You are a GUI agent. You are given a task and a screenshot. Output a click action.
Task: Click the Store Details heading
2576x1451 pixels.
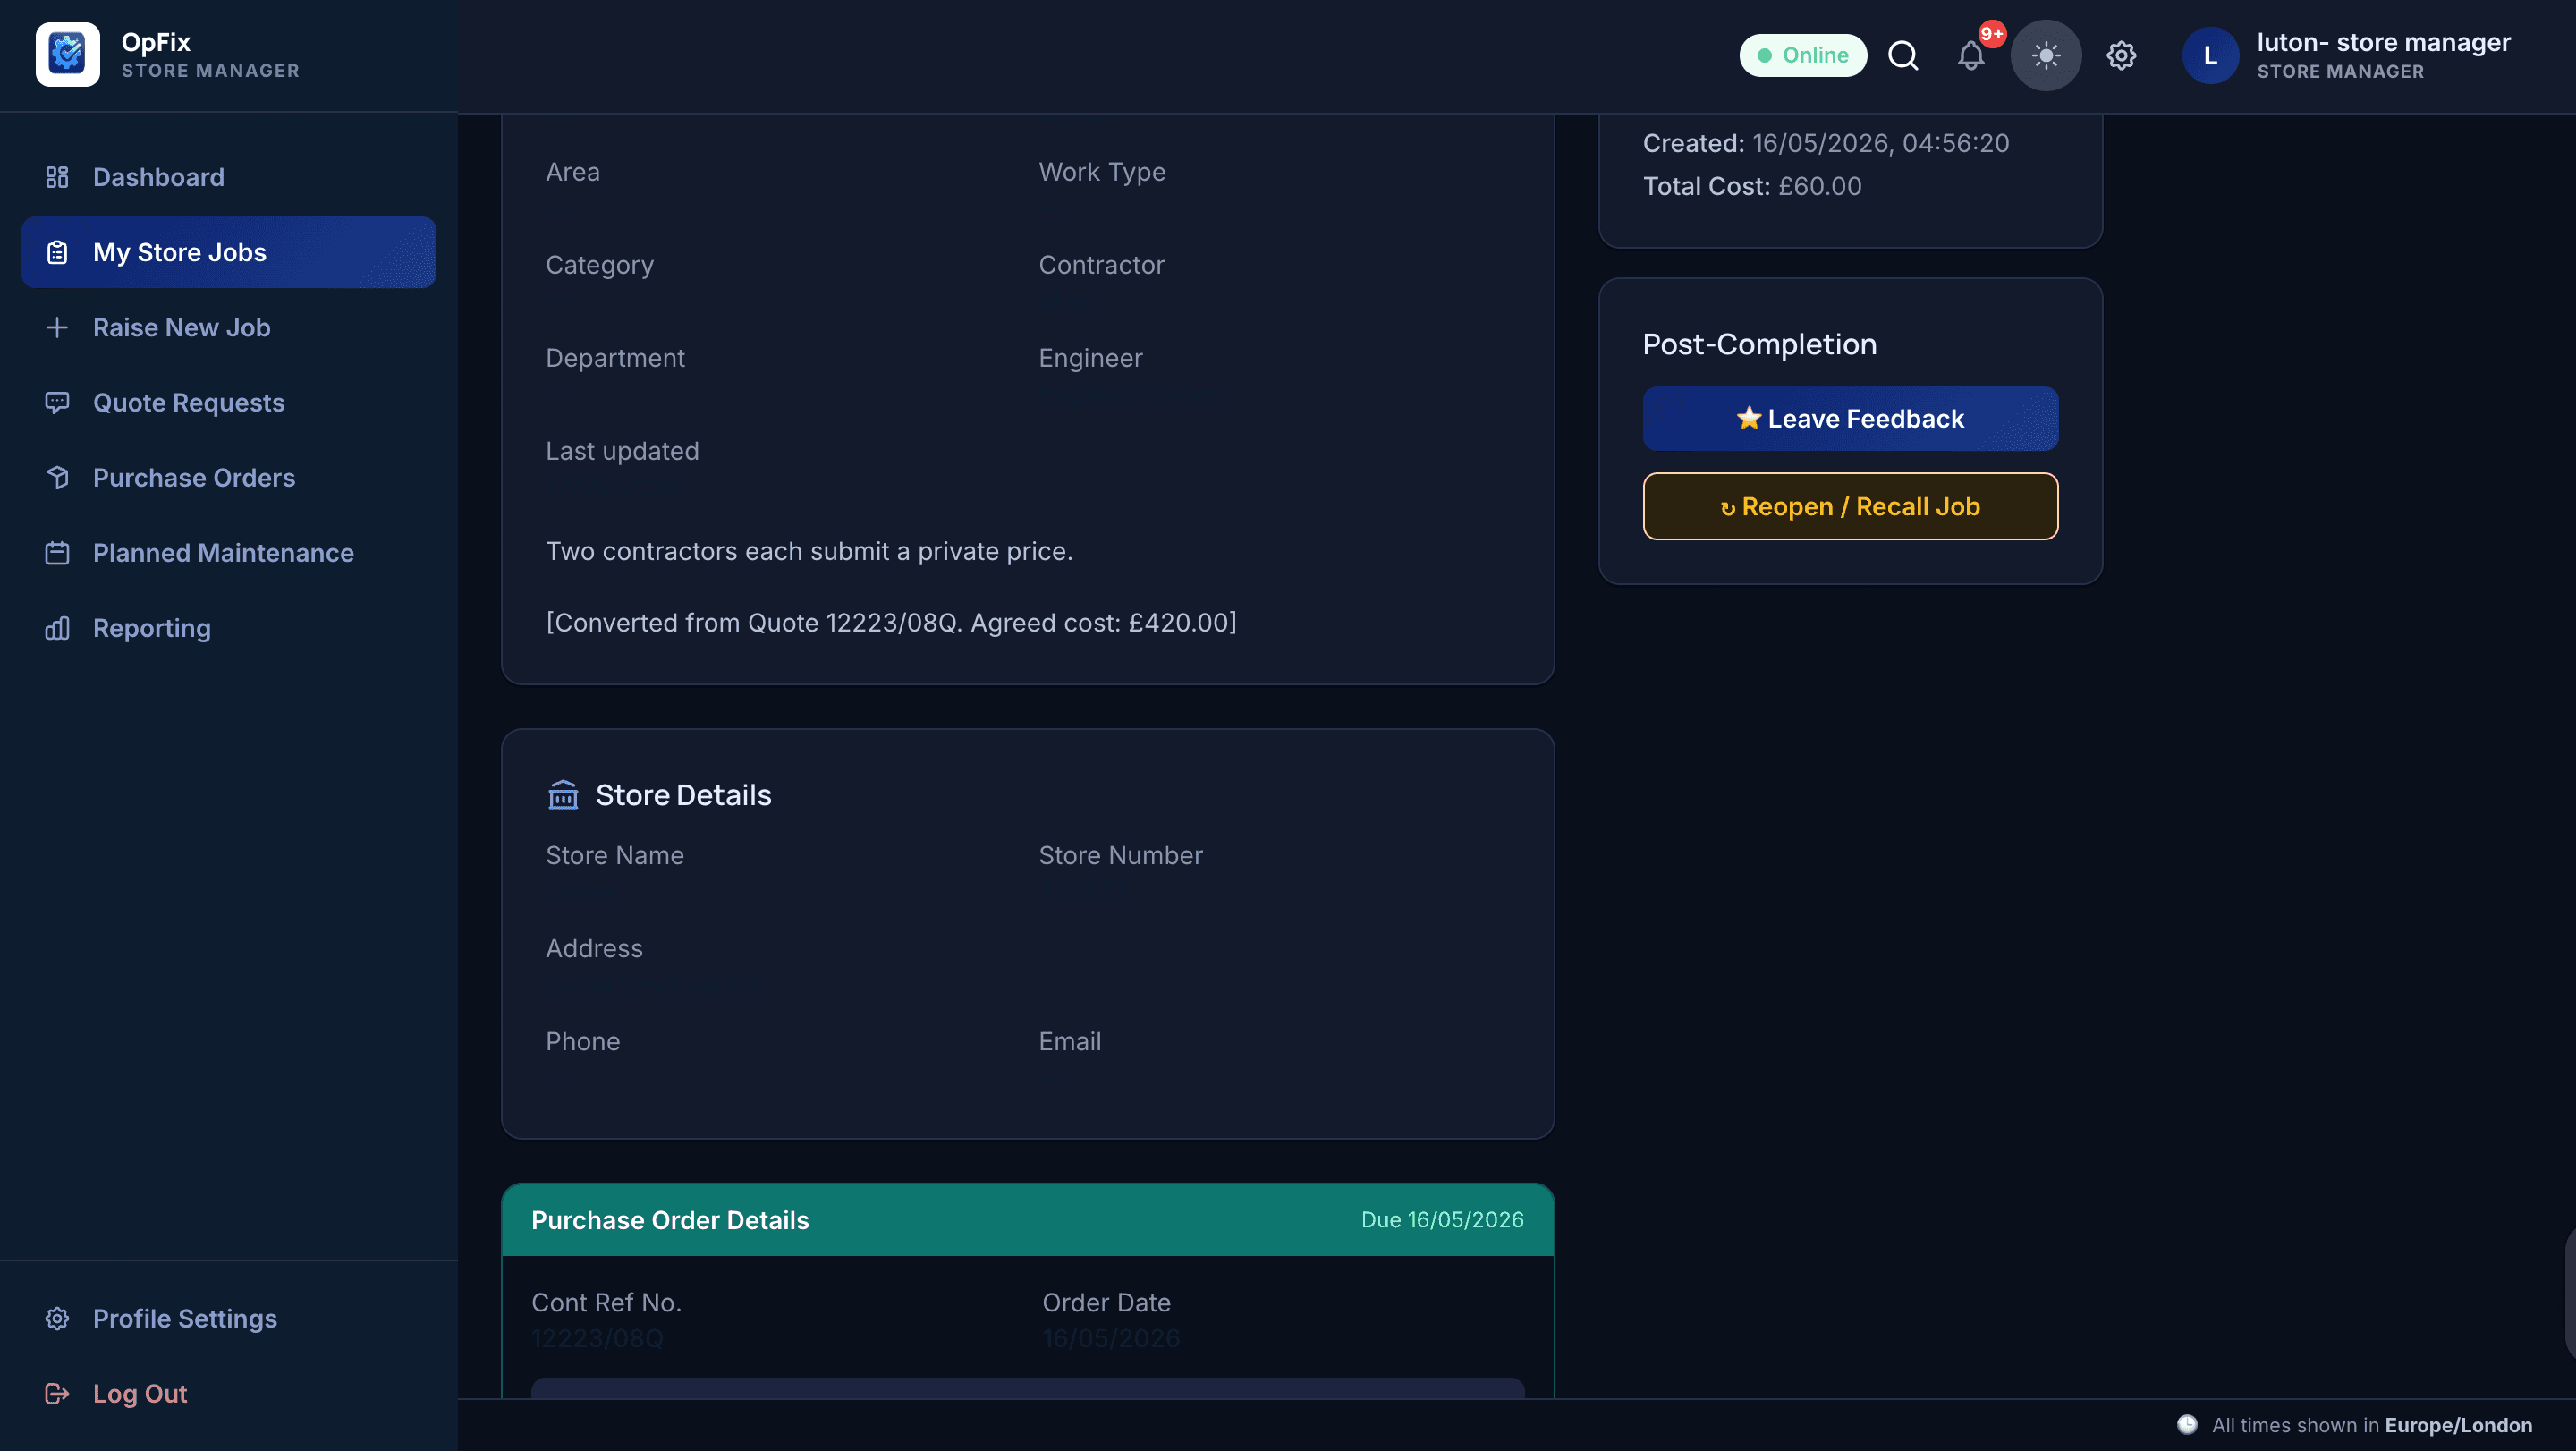pyautogui.click(x=683, y=795)
